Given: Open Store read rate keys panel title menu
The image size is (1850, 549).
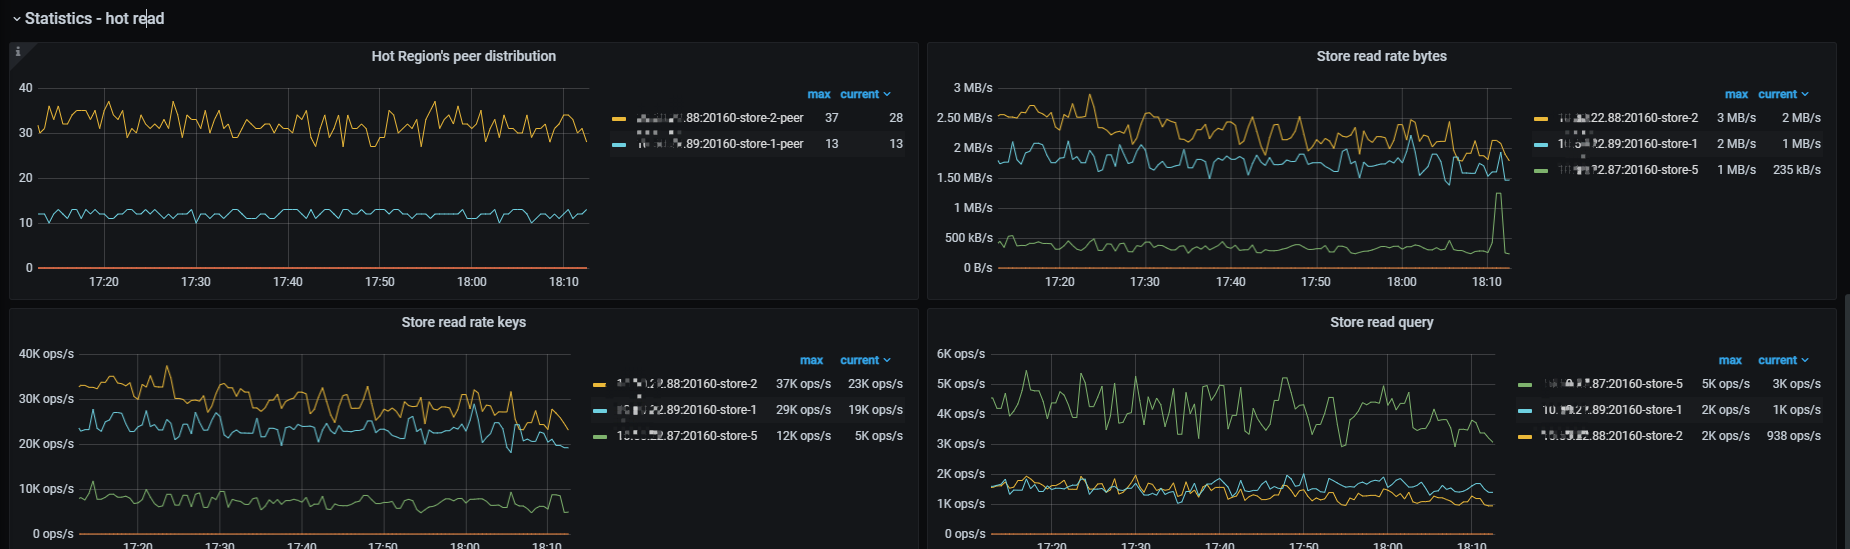Looking at the screenshot, I should coord(463,322).
